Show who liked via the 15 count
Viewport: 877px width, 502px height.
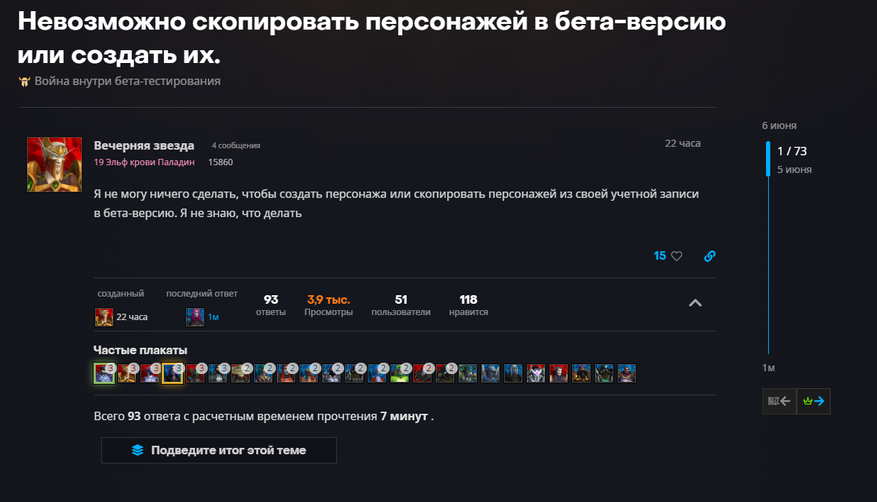pos(659,255)
